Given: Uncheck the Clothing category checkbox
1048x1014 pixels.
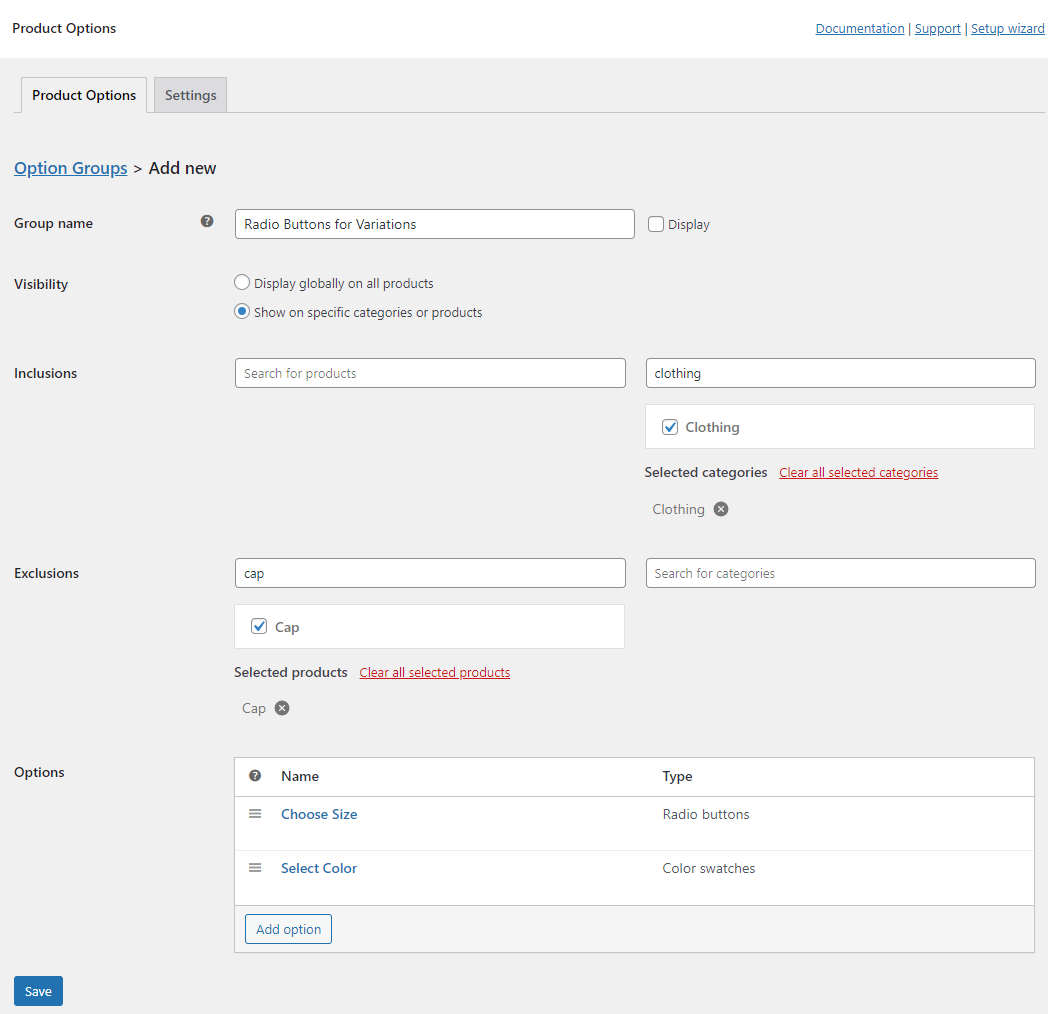Looking at the screenshot, I should click(670, 428).
